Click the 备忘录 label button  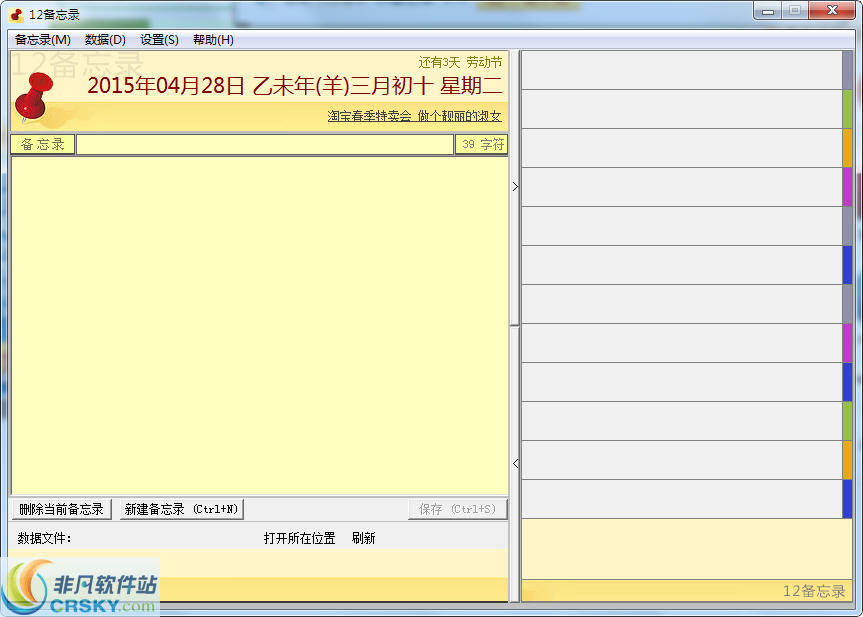coord(42,143)
